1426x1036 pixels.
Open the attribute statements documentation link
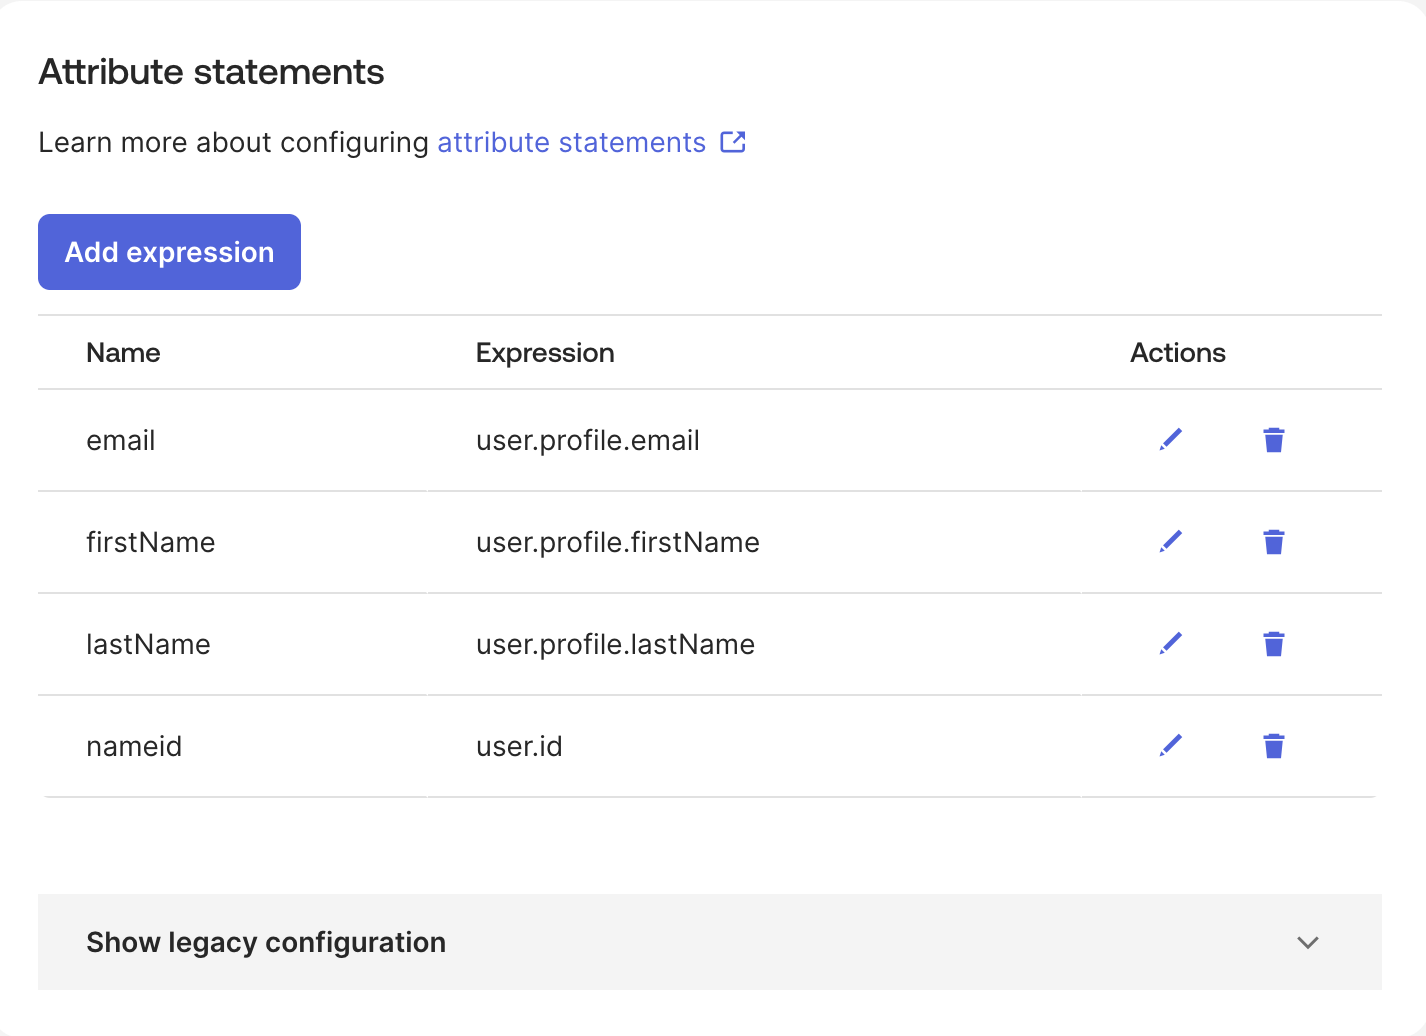point(570,142)
